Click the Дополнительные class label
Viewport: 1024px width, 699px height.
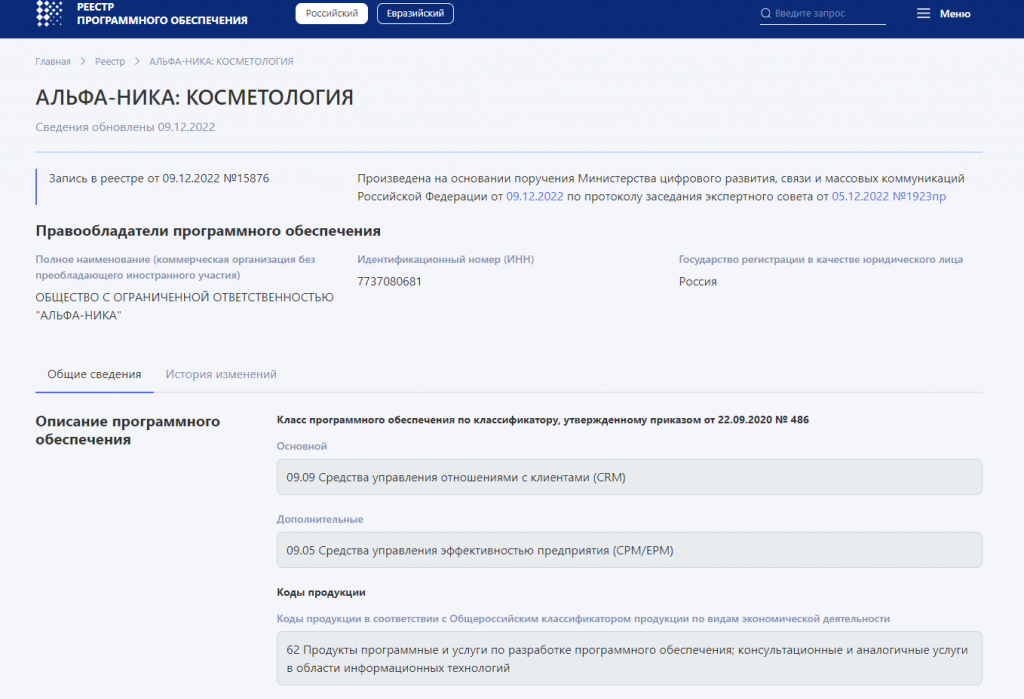(x=320, y=519)
